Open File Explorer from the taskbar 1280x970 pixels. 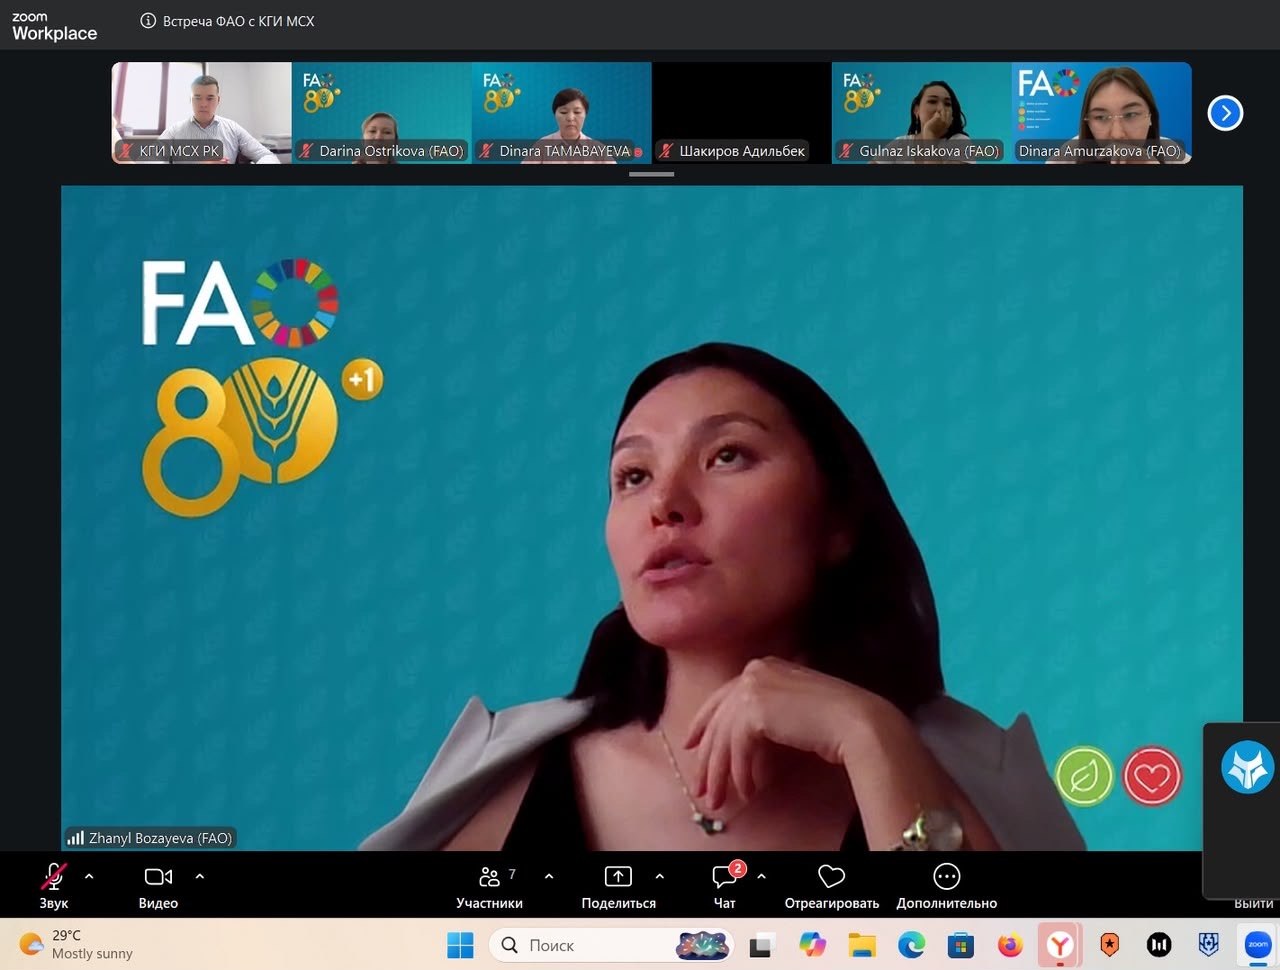[861, 945]
